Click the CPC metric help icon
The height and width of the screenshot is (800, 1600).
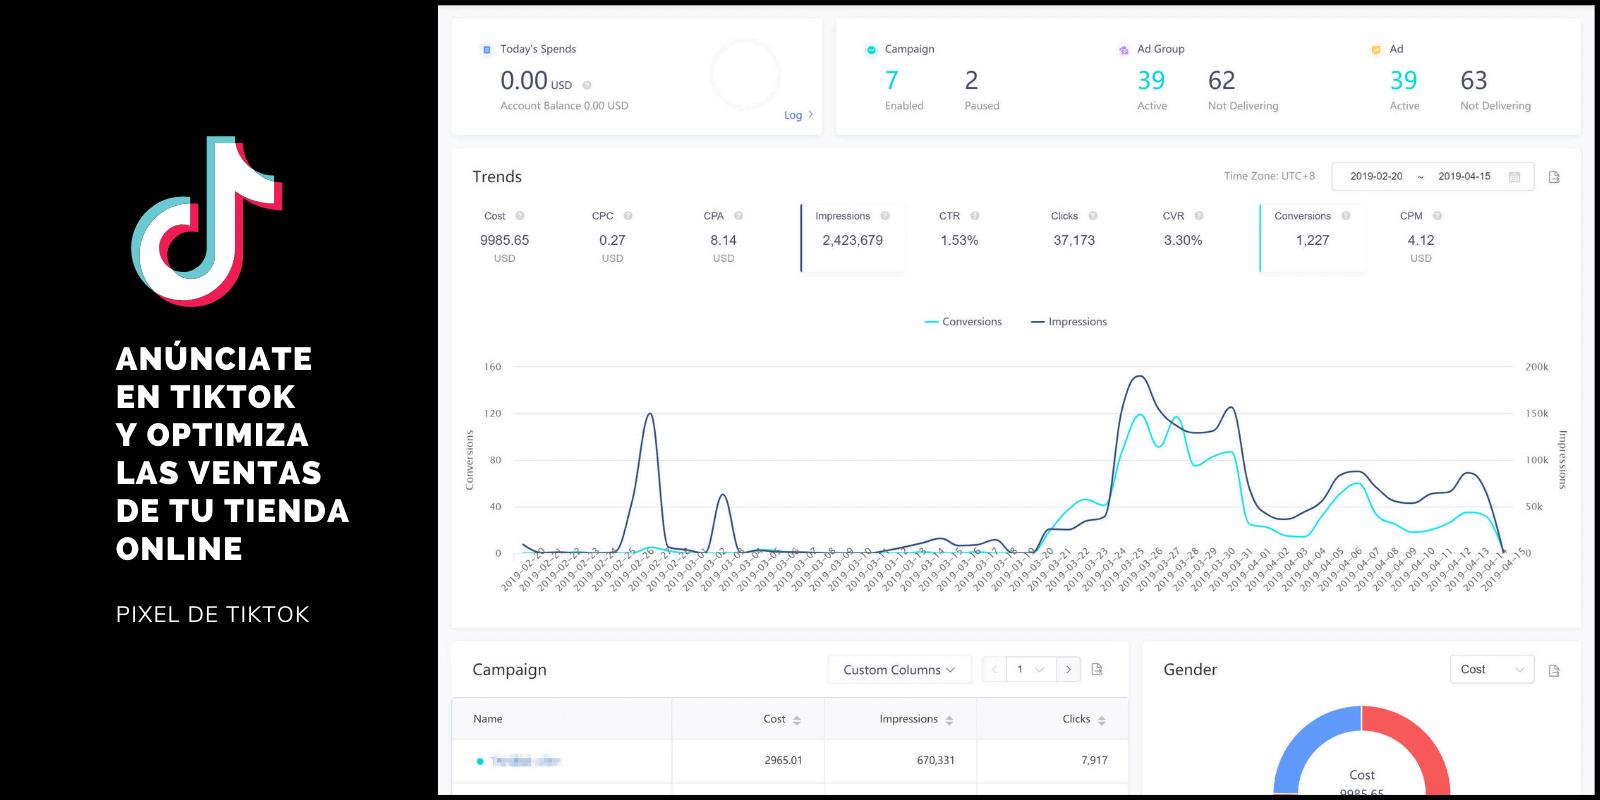point(628,216)
